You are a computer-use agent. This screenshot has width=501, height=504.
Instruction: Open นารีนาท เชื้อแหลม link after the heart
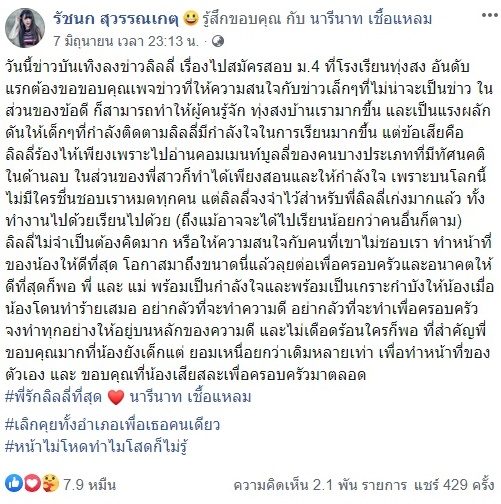[190, 397]
